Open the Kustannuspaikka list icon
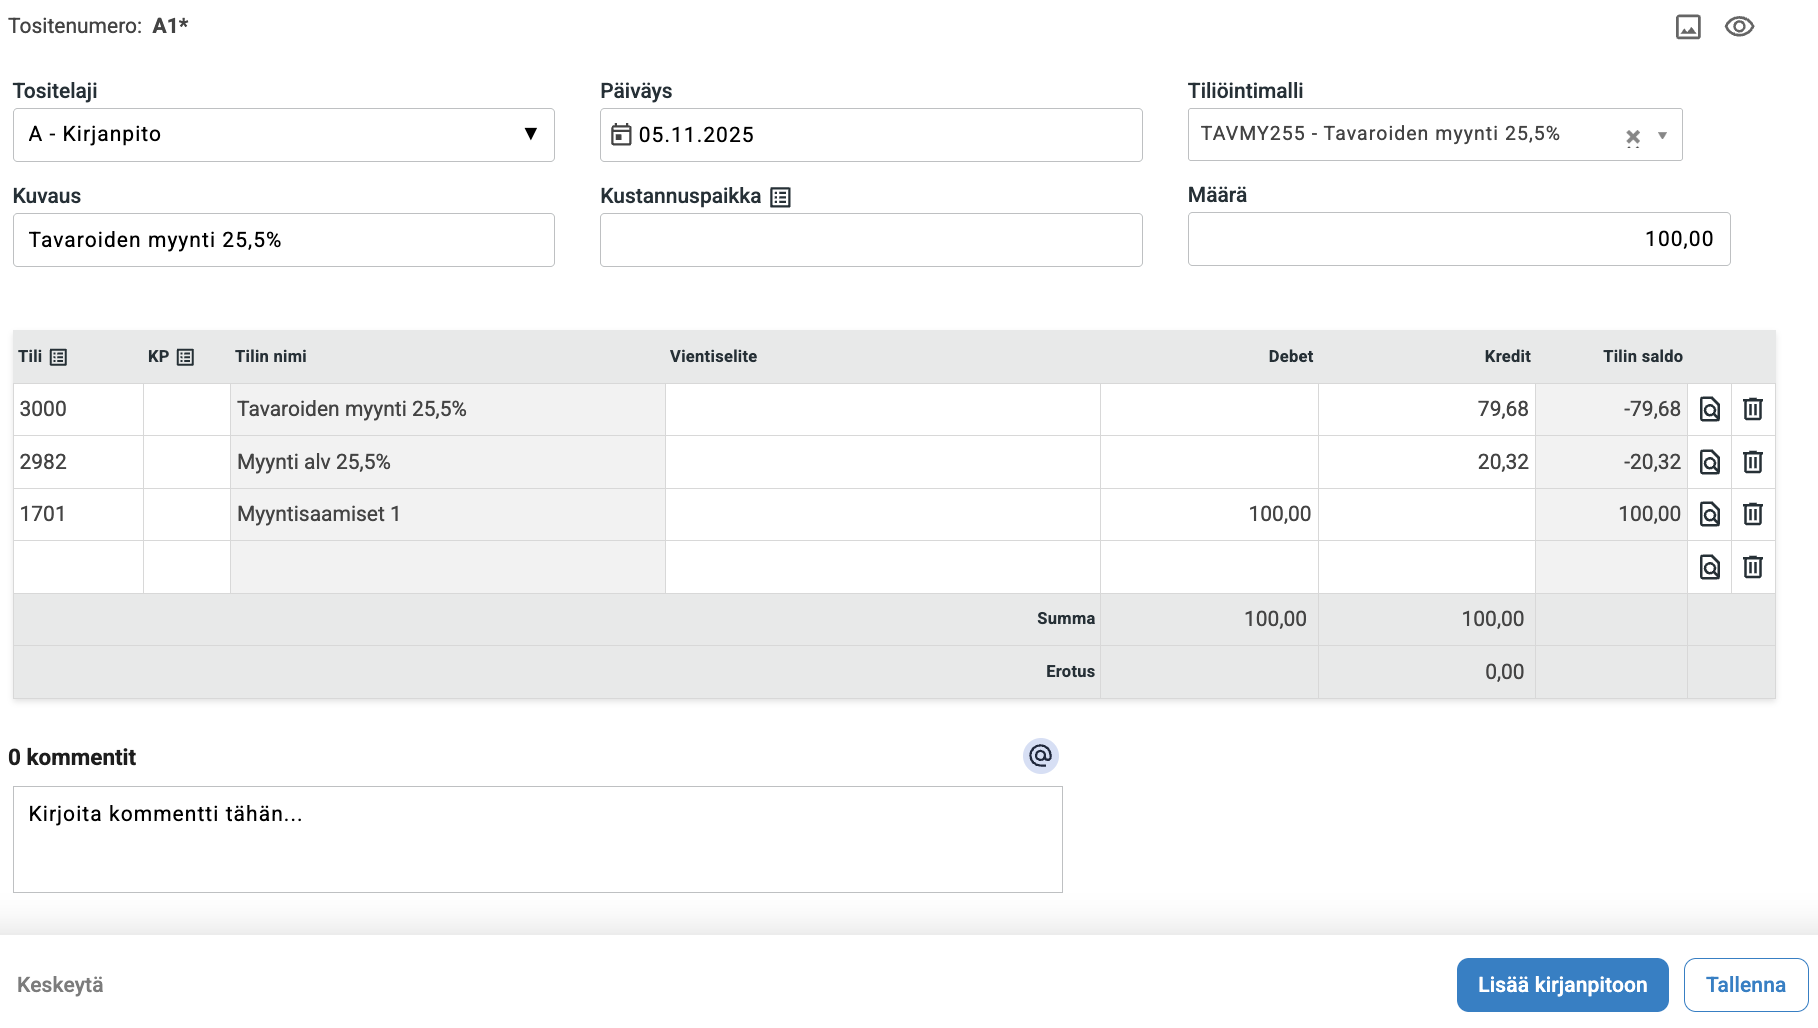The height and width of the screenshot is (1028, 1818). (780, 197)
